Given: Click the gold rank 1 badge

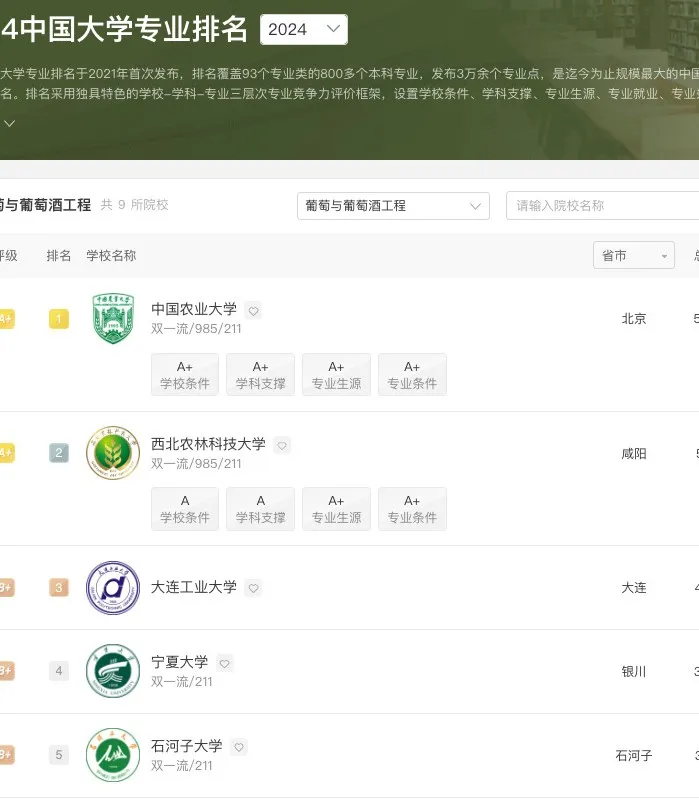Looking at the screenshot, I should pyautogui.click(x=59, y=319).
